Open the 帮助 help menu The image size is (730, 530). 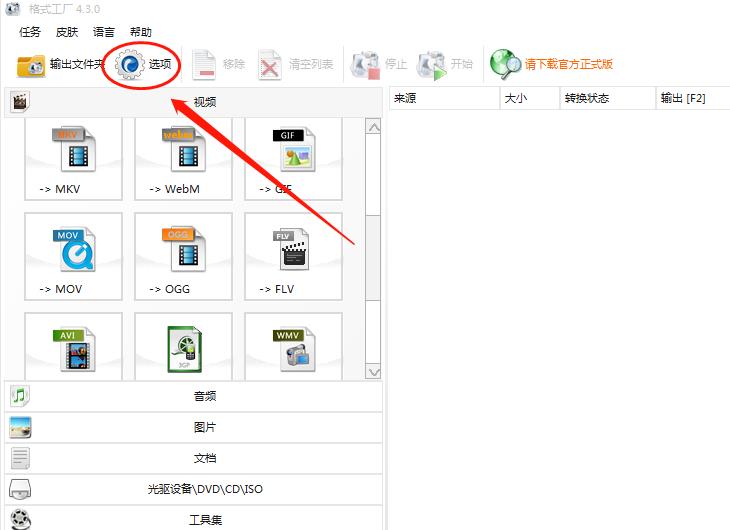[x=141, y=32]
